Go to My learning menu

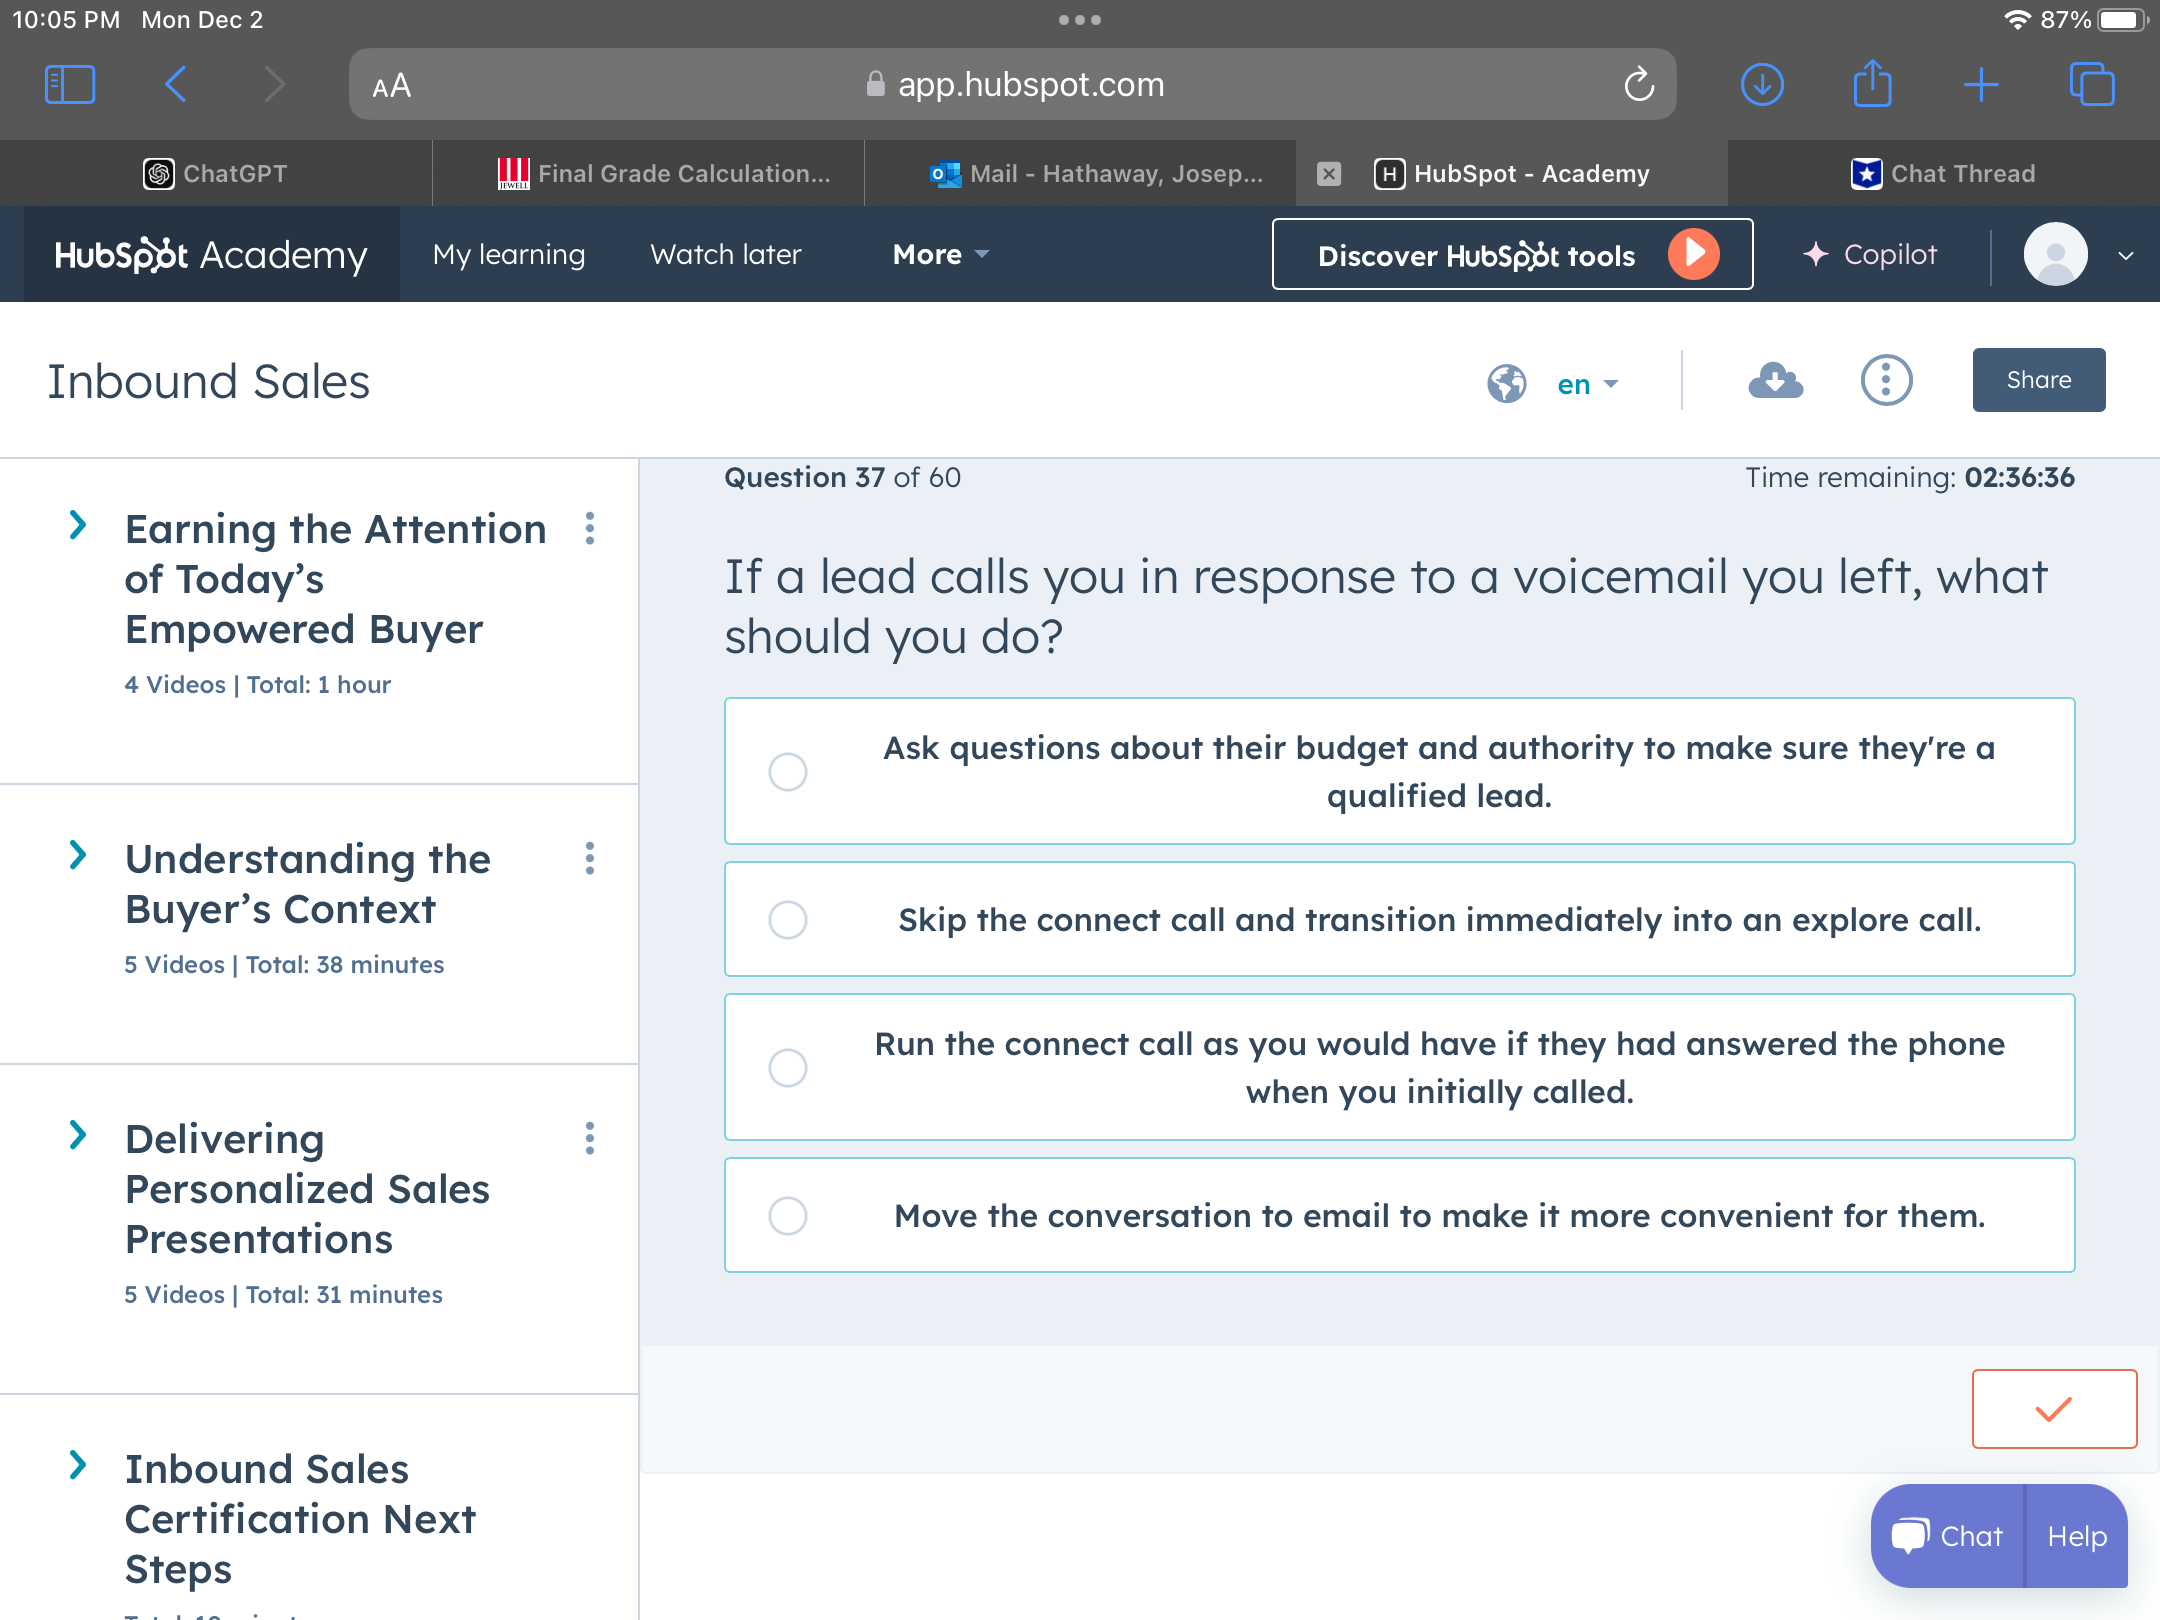pos(509,254)
